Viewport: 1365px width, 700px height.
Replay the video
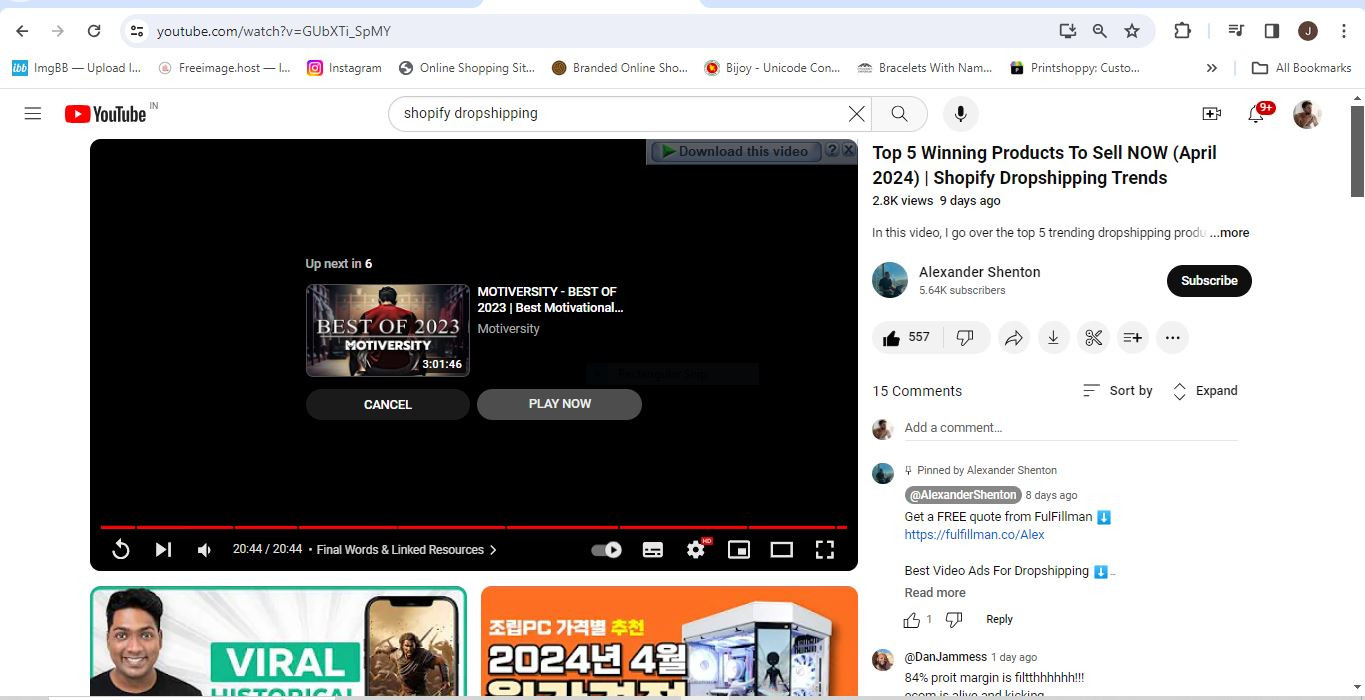pos(121,549)
